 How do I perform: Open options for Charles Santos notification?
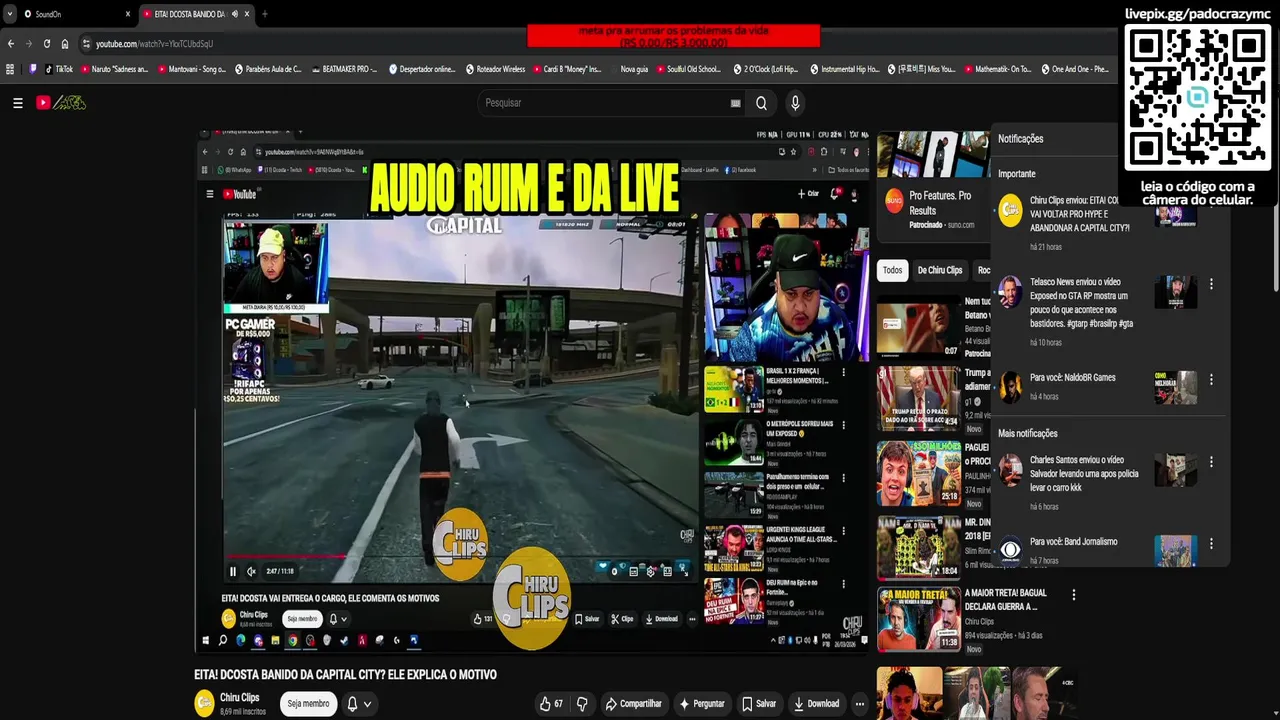[1211, 462]
